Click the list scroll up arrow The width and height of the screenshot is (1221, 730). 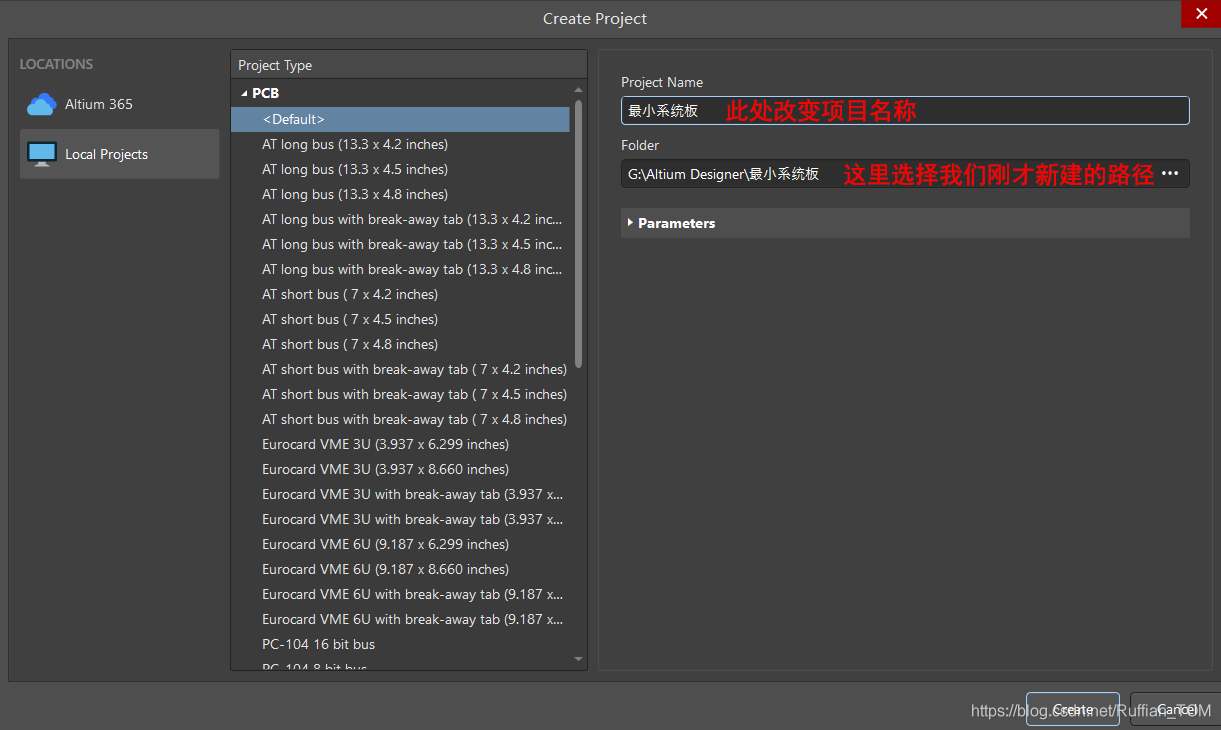tap(578, 90)
